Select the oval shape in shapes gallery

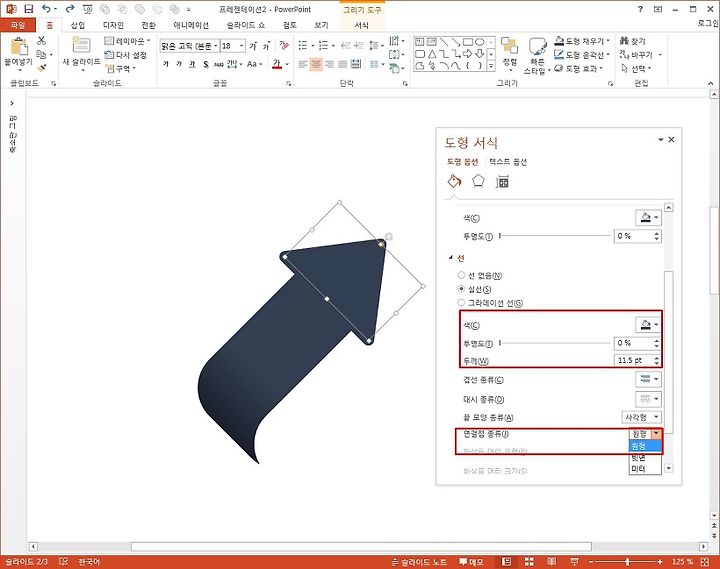pos(479,42)
